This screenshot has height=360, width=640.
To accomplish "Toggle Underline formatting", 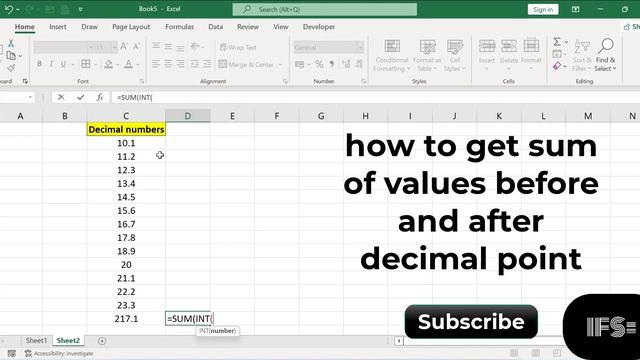I will [63, 64].
